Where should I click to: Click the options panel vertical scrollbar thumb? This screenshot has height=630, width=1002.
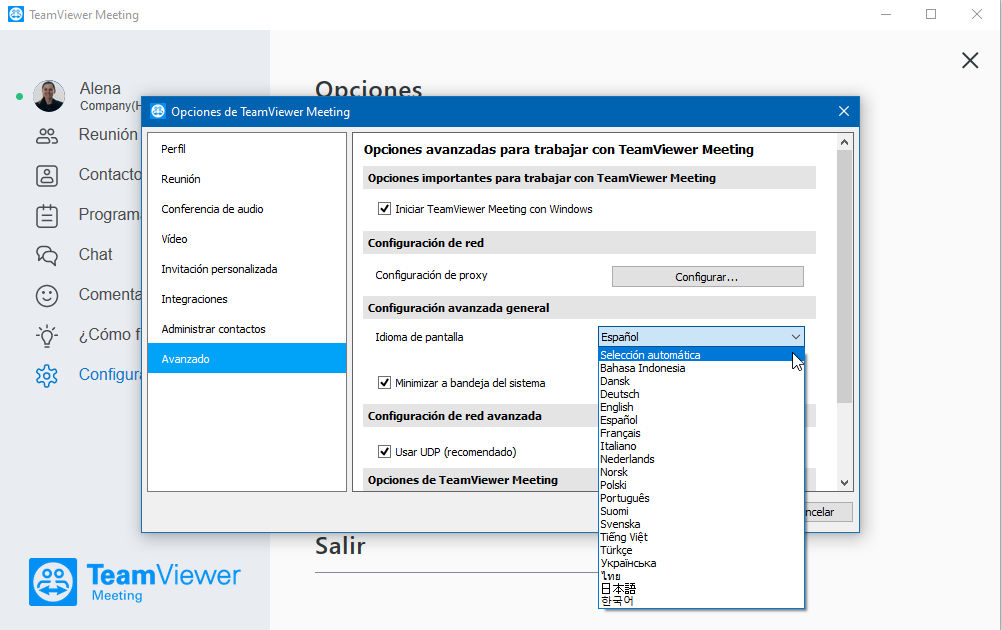point(844,276)
